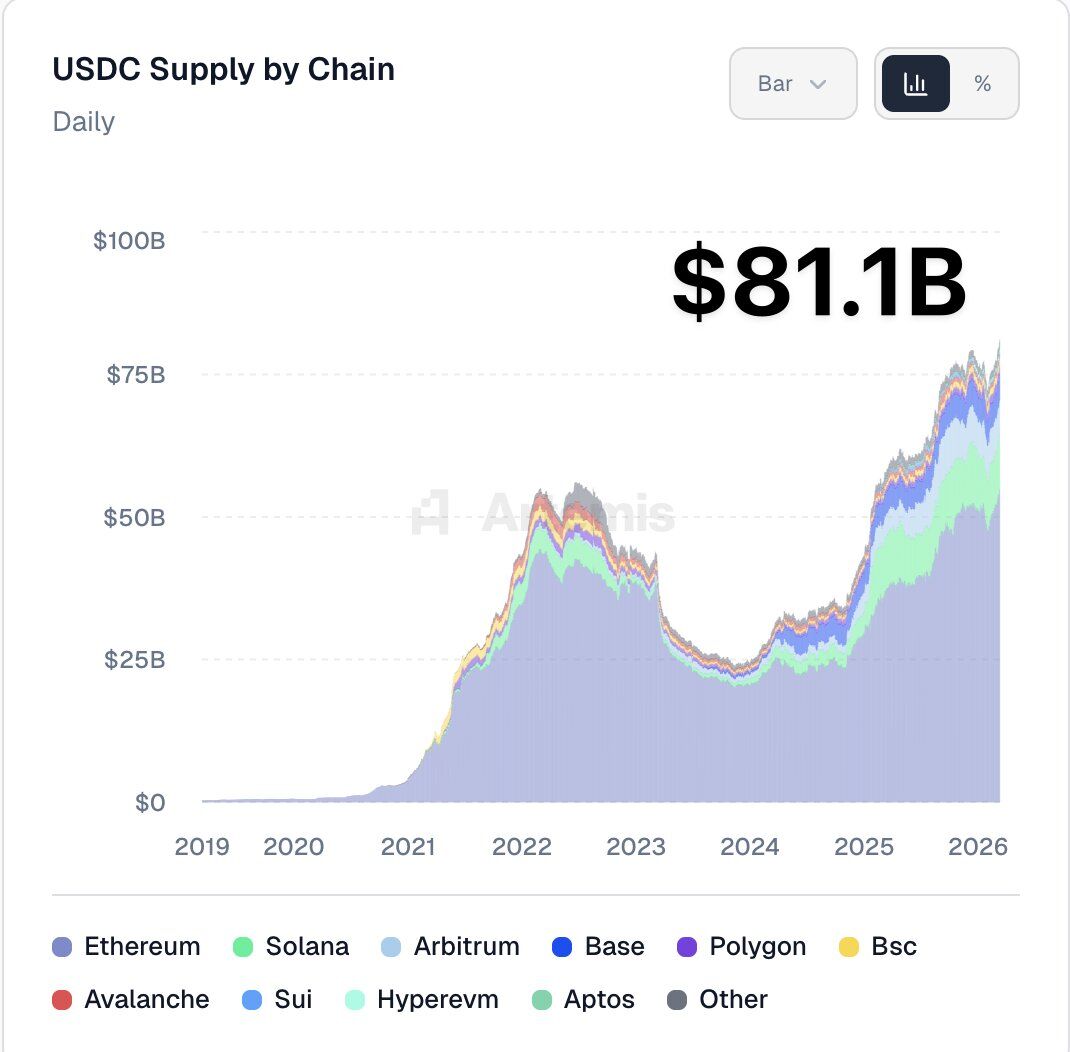Click the gray Other legend dot

click(x=677, y=999)
